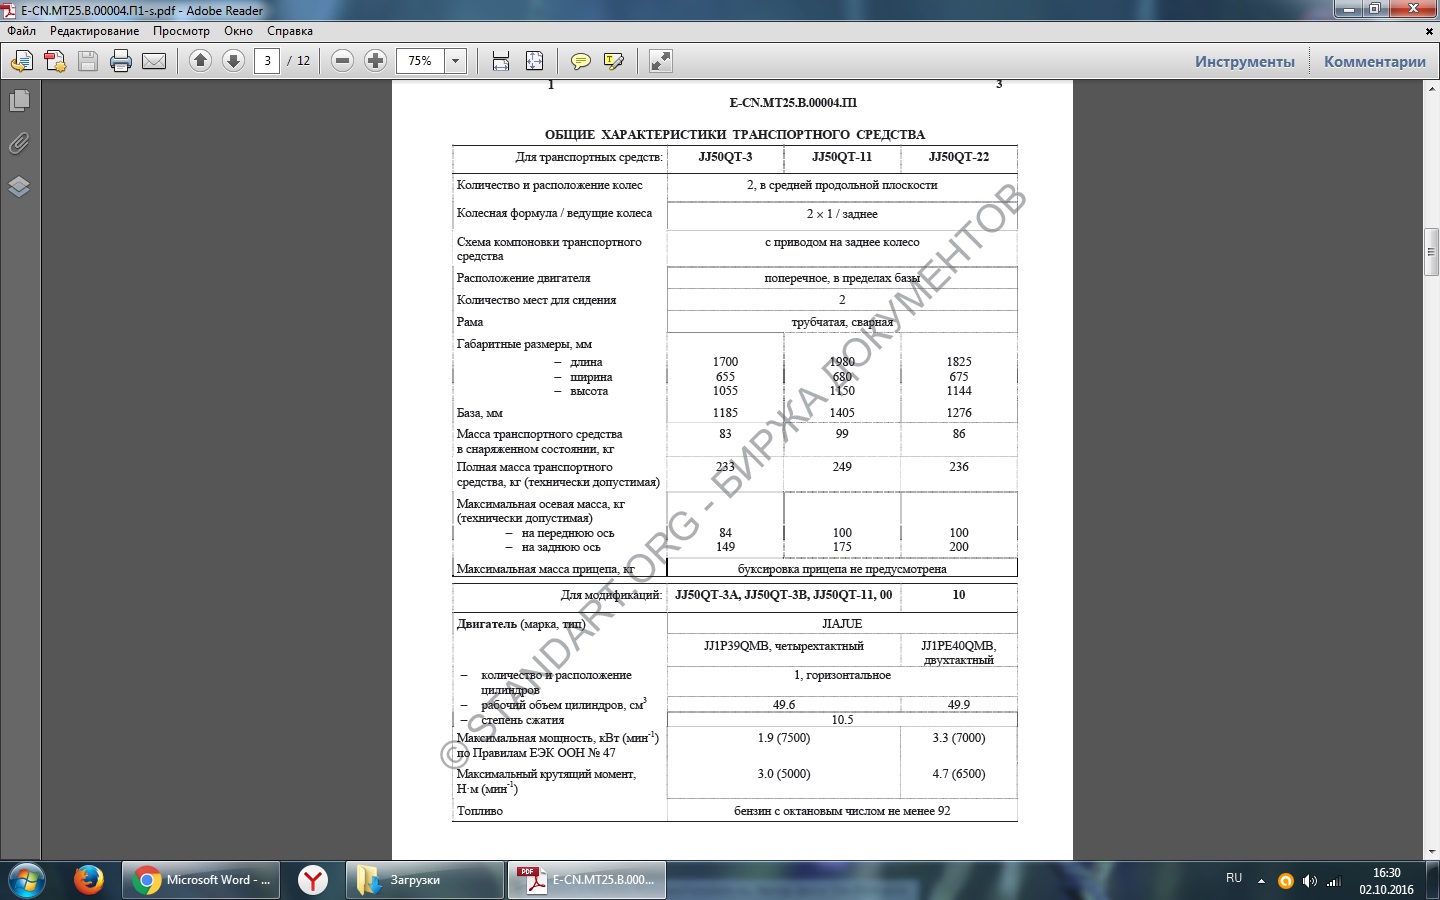Add a sticky note comment
The height and width of the screenshot is (900, 1440).
click(x=580, y=61)
